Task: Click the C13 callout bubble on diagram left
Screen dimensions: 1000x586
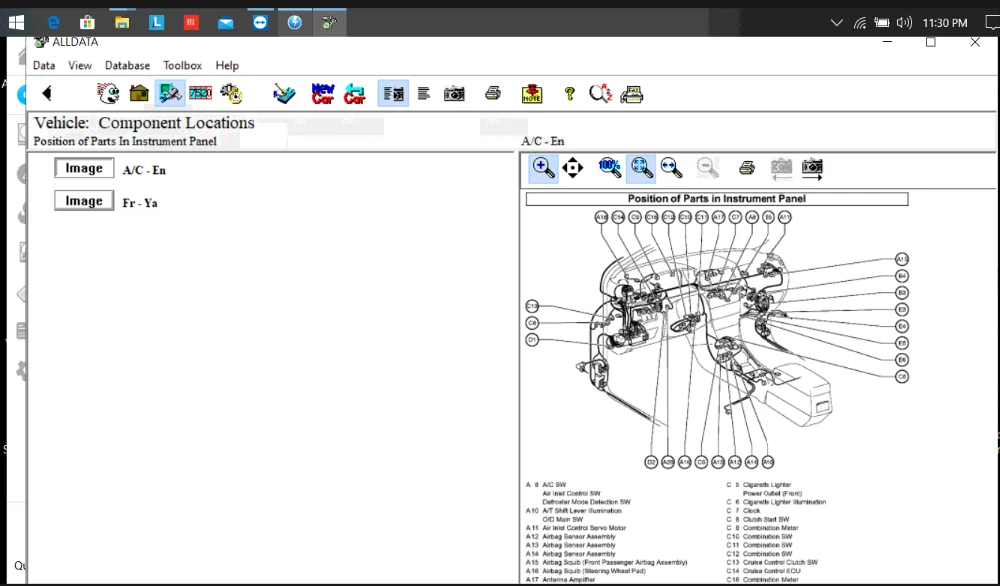Action: click(532, 306)
